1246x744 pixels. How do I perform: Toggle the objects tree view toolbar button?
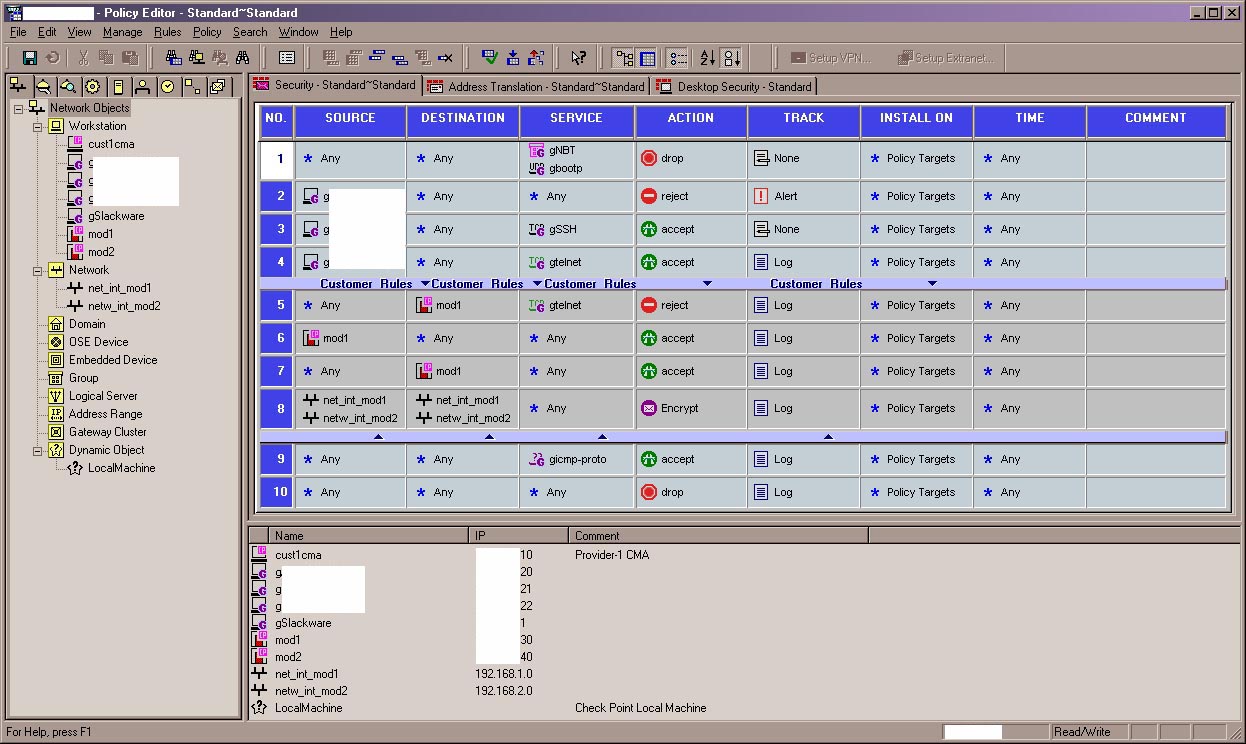click(x=624, y=58)
